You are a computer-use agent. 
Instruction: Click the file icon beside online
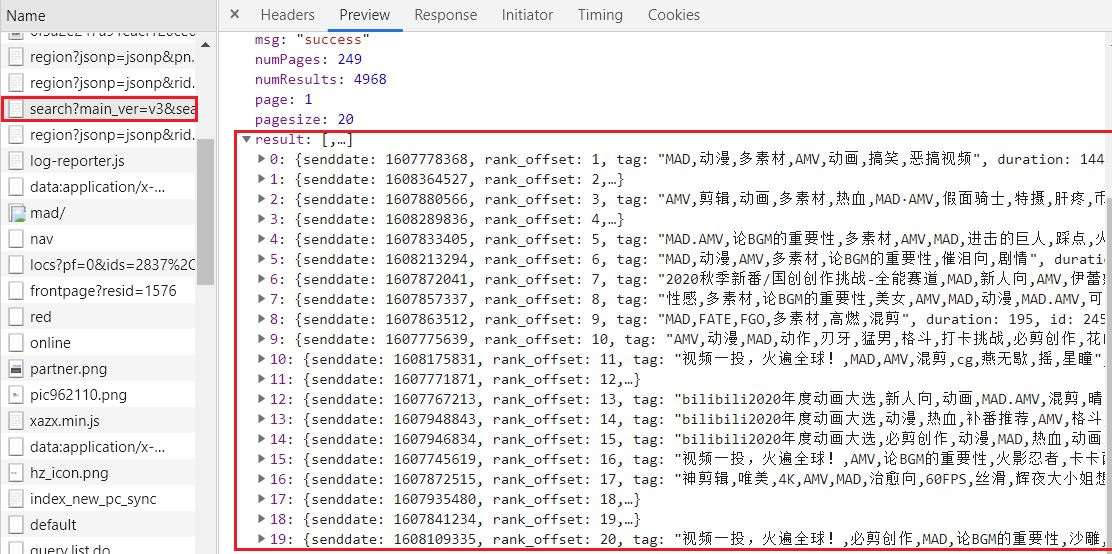coord(16,343)
